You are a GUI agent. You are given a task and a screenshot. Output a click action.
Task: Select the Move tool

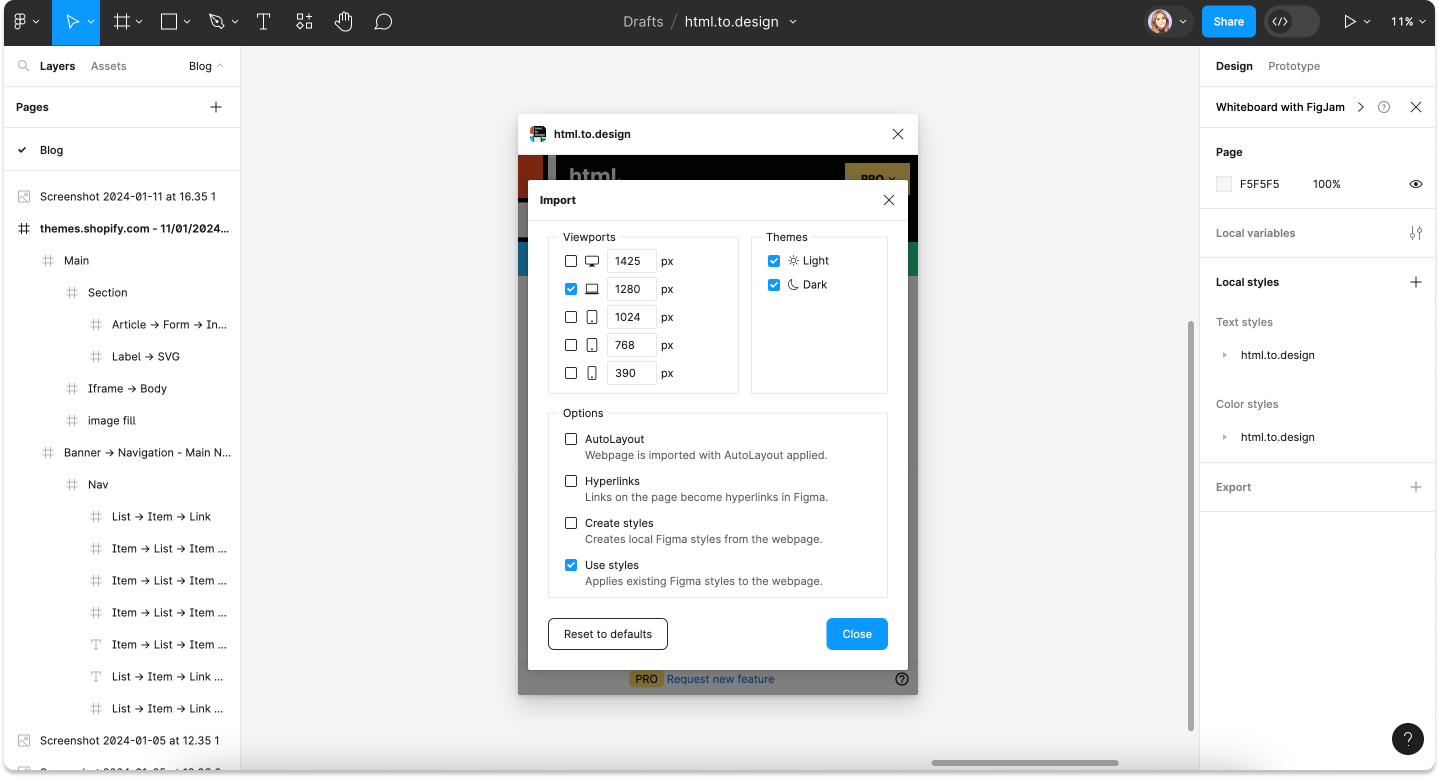tap(72, 21)
